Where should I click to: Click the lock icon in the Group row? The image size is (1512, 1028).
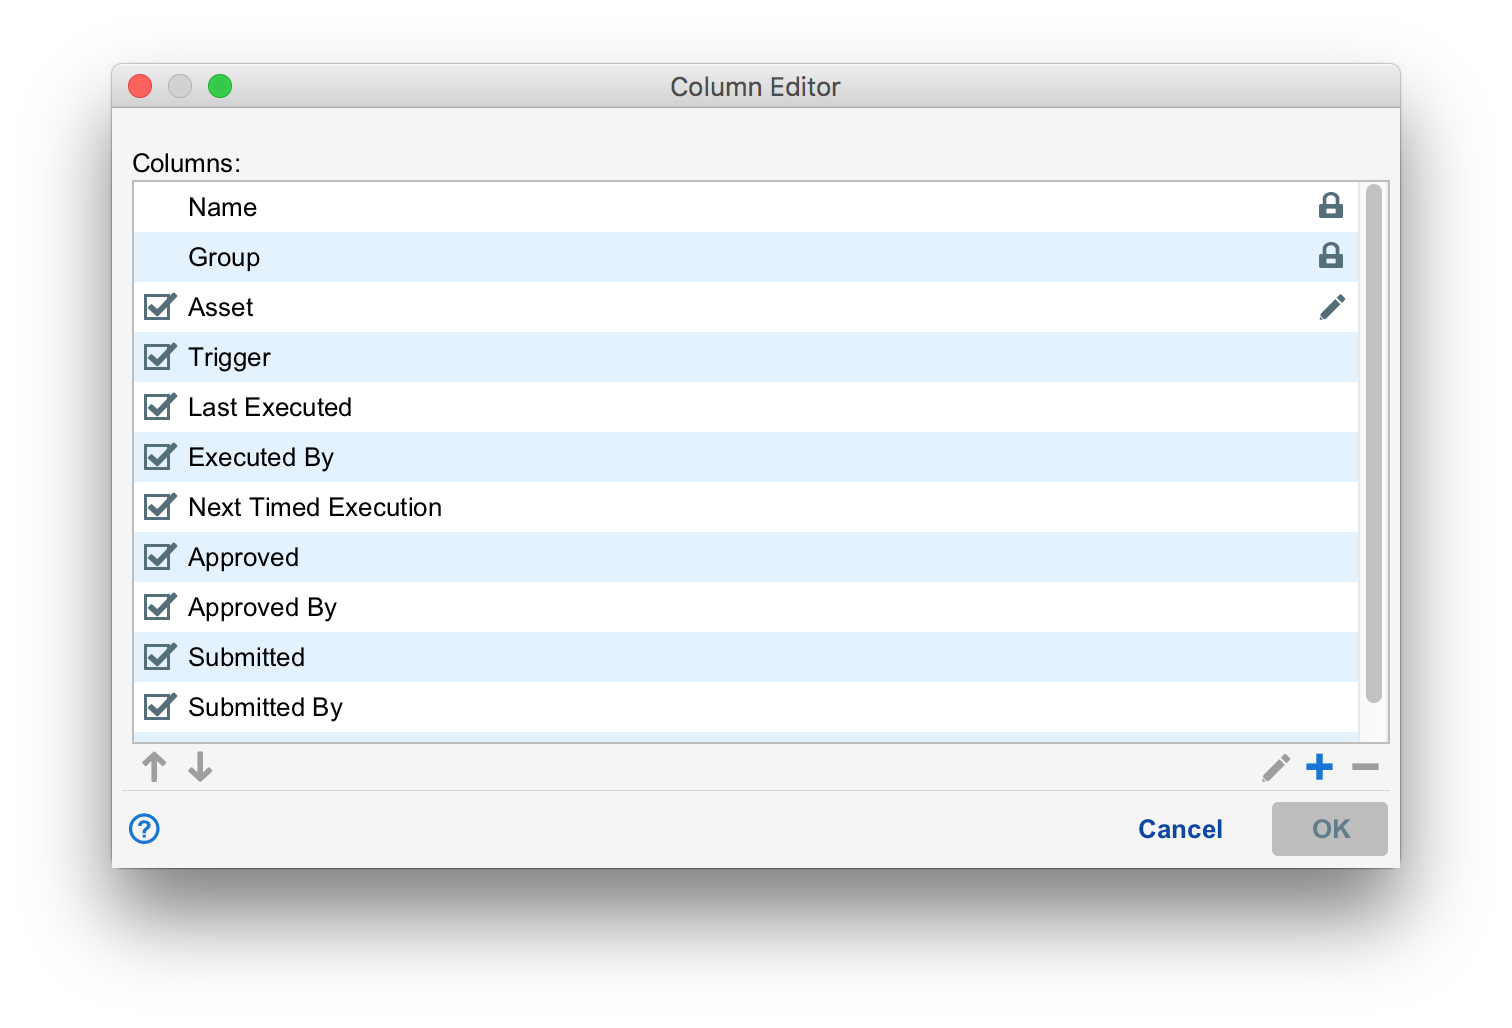click(x=1330, y=256)
